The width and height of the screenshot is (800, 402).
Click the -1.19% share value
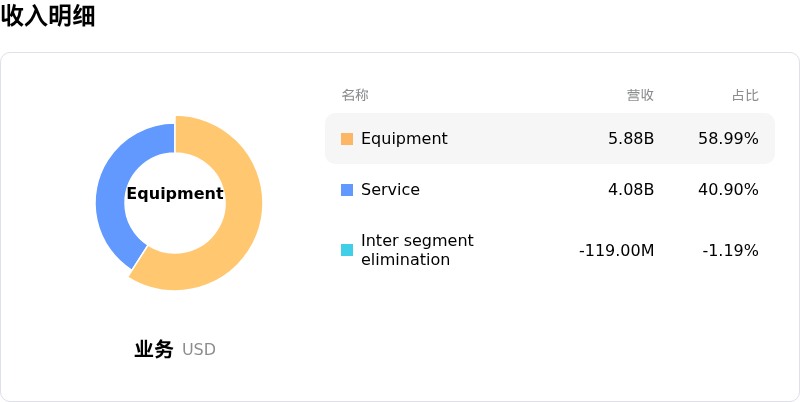tap(730, 250)
